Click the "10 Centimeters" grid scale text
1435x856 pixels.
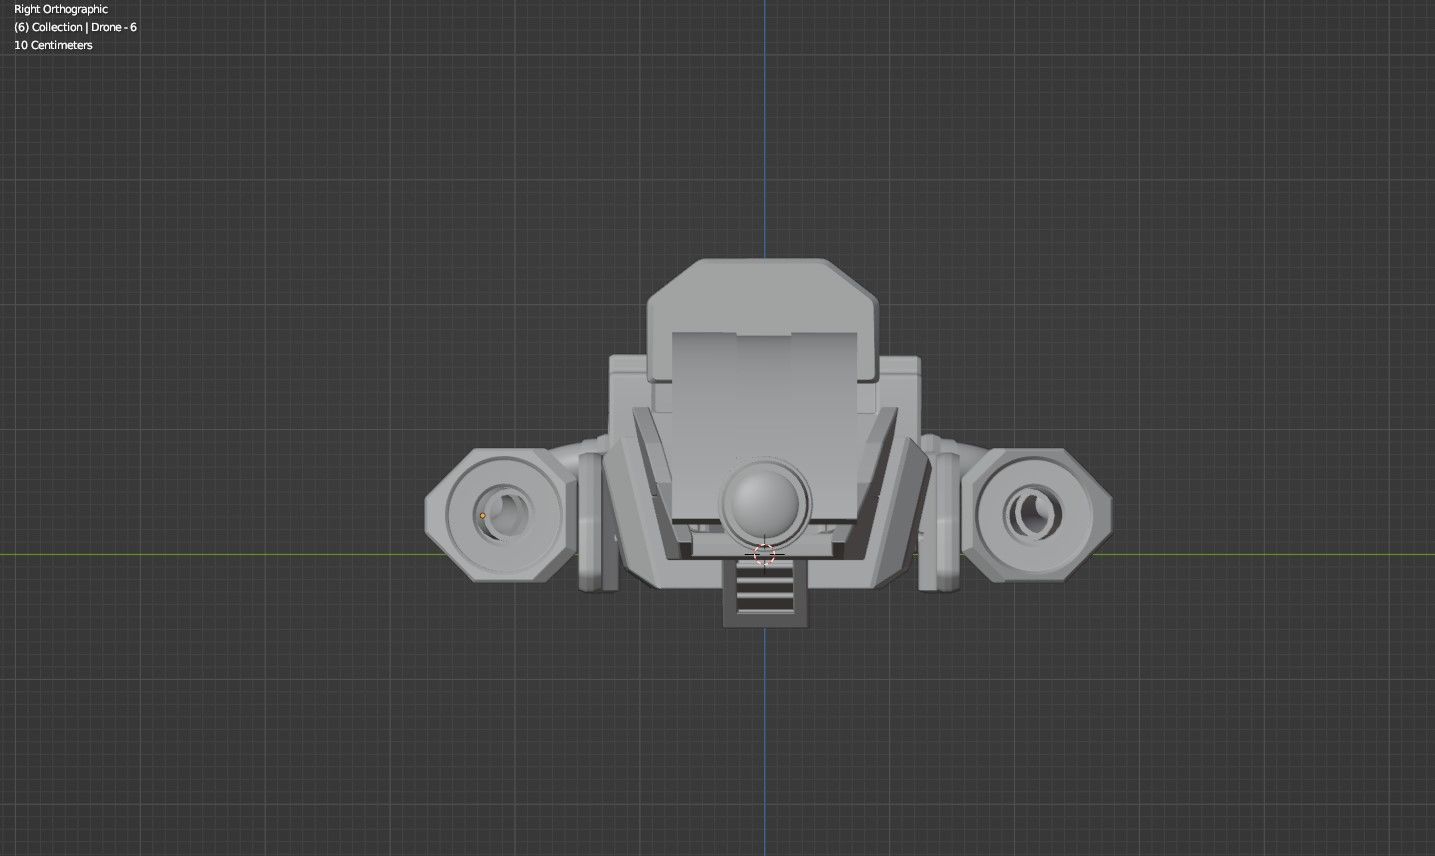click(53, 45)
